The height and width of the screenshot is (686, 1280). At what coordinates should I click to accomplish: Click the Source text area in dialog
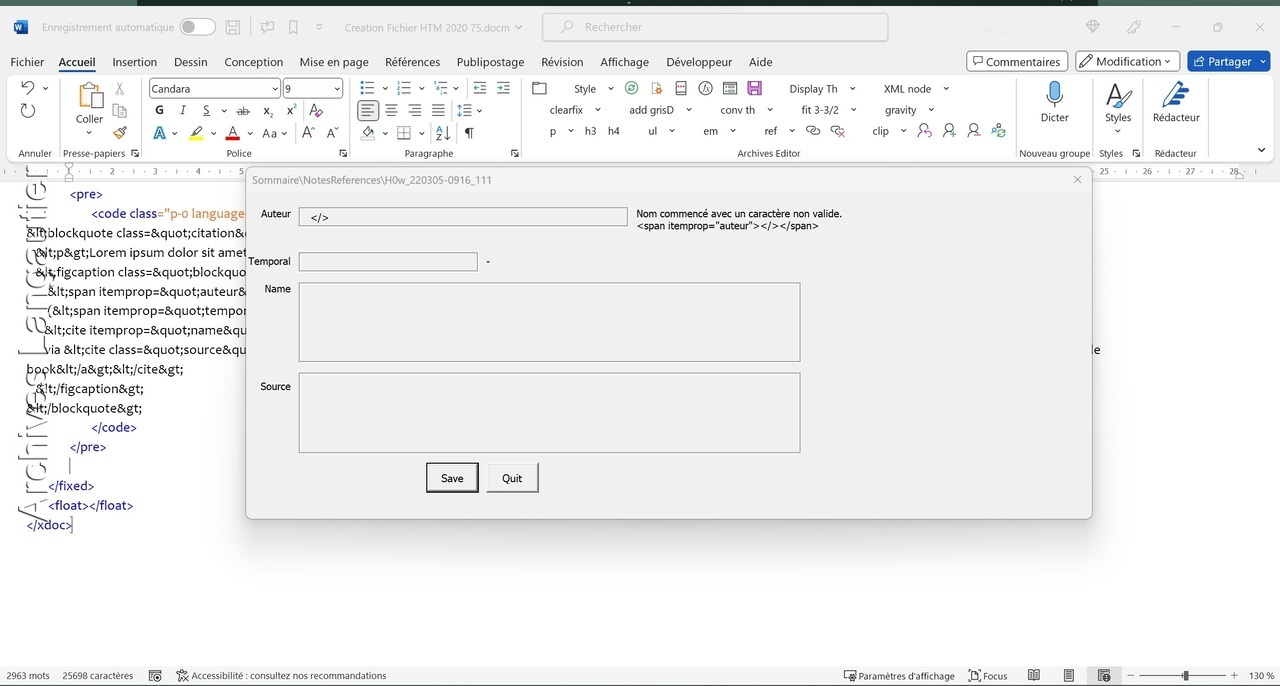(549, 413)
